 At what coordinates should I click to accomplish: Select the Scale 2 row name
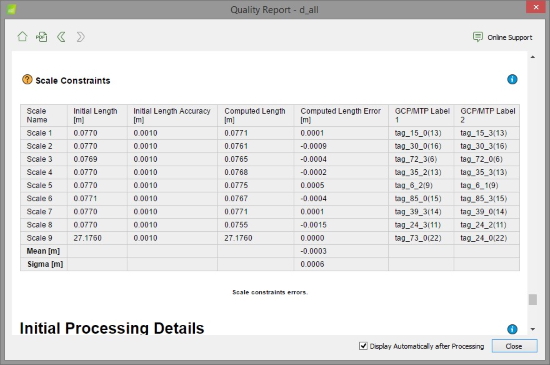click(39, 146)
